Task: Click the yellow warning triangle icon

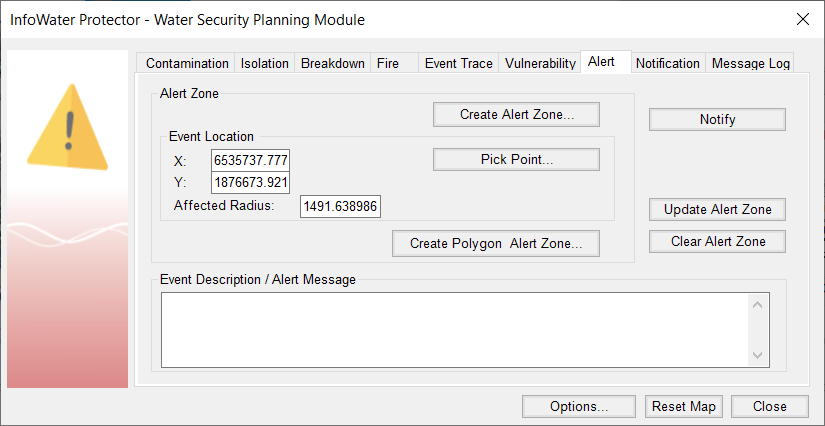Action: (x=68, y=126)
